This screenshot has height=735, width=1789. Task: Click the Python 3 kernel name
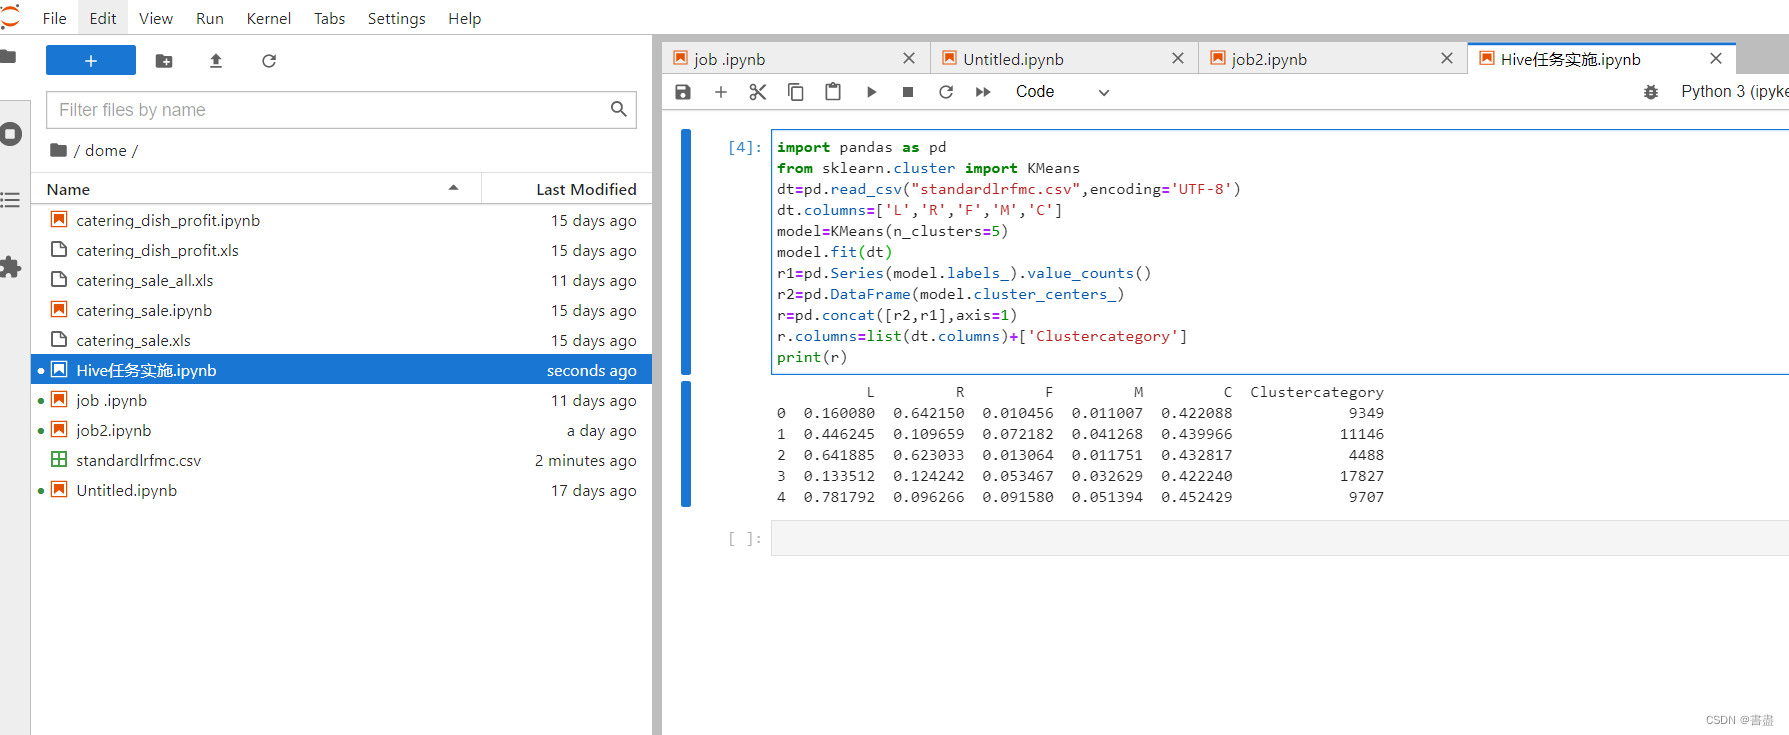coord(1734,92)
